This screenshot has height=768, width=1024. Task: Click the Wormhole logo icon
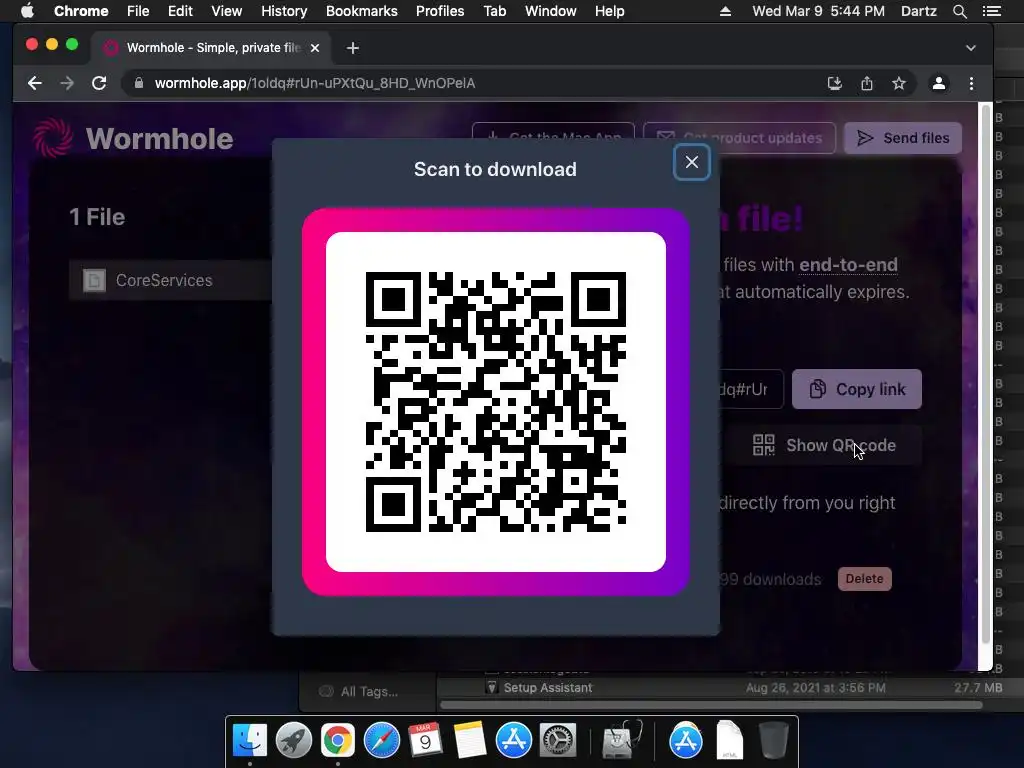(x=53, y=138)
